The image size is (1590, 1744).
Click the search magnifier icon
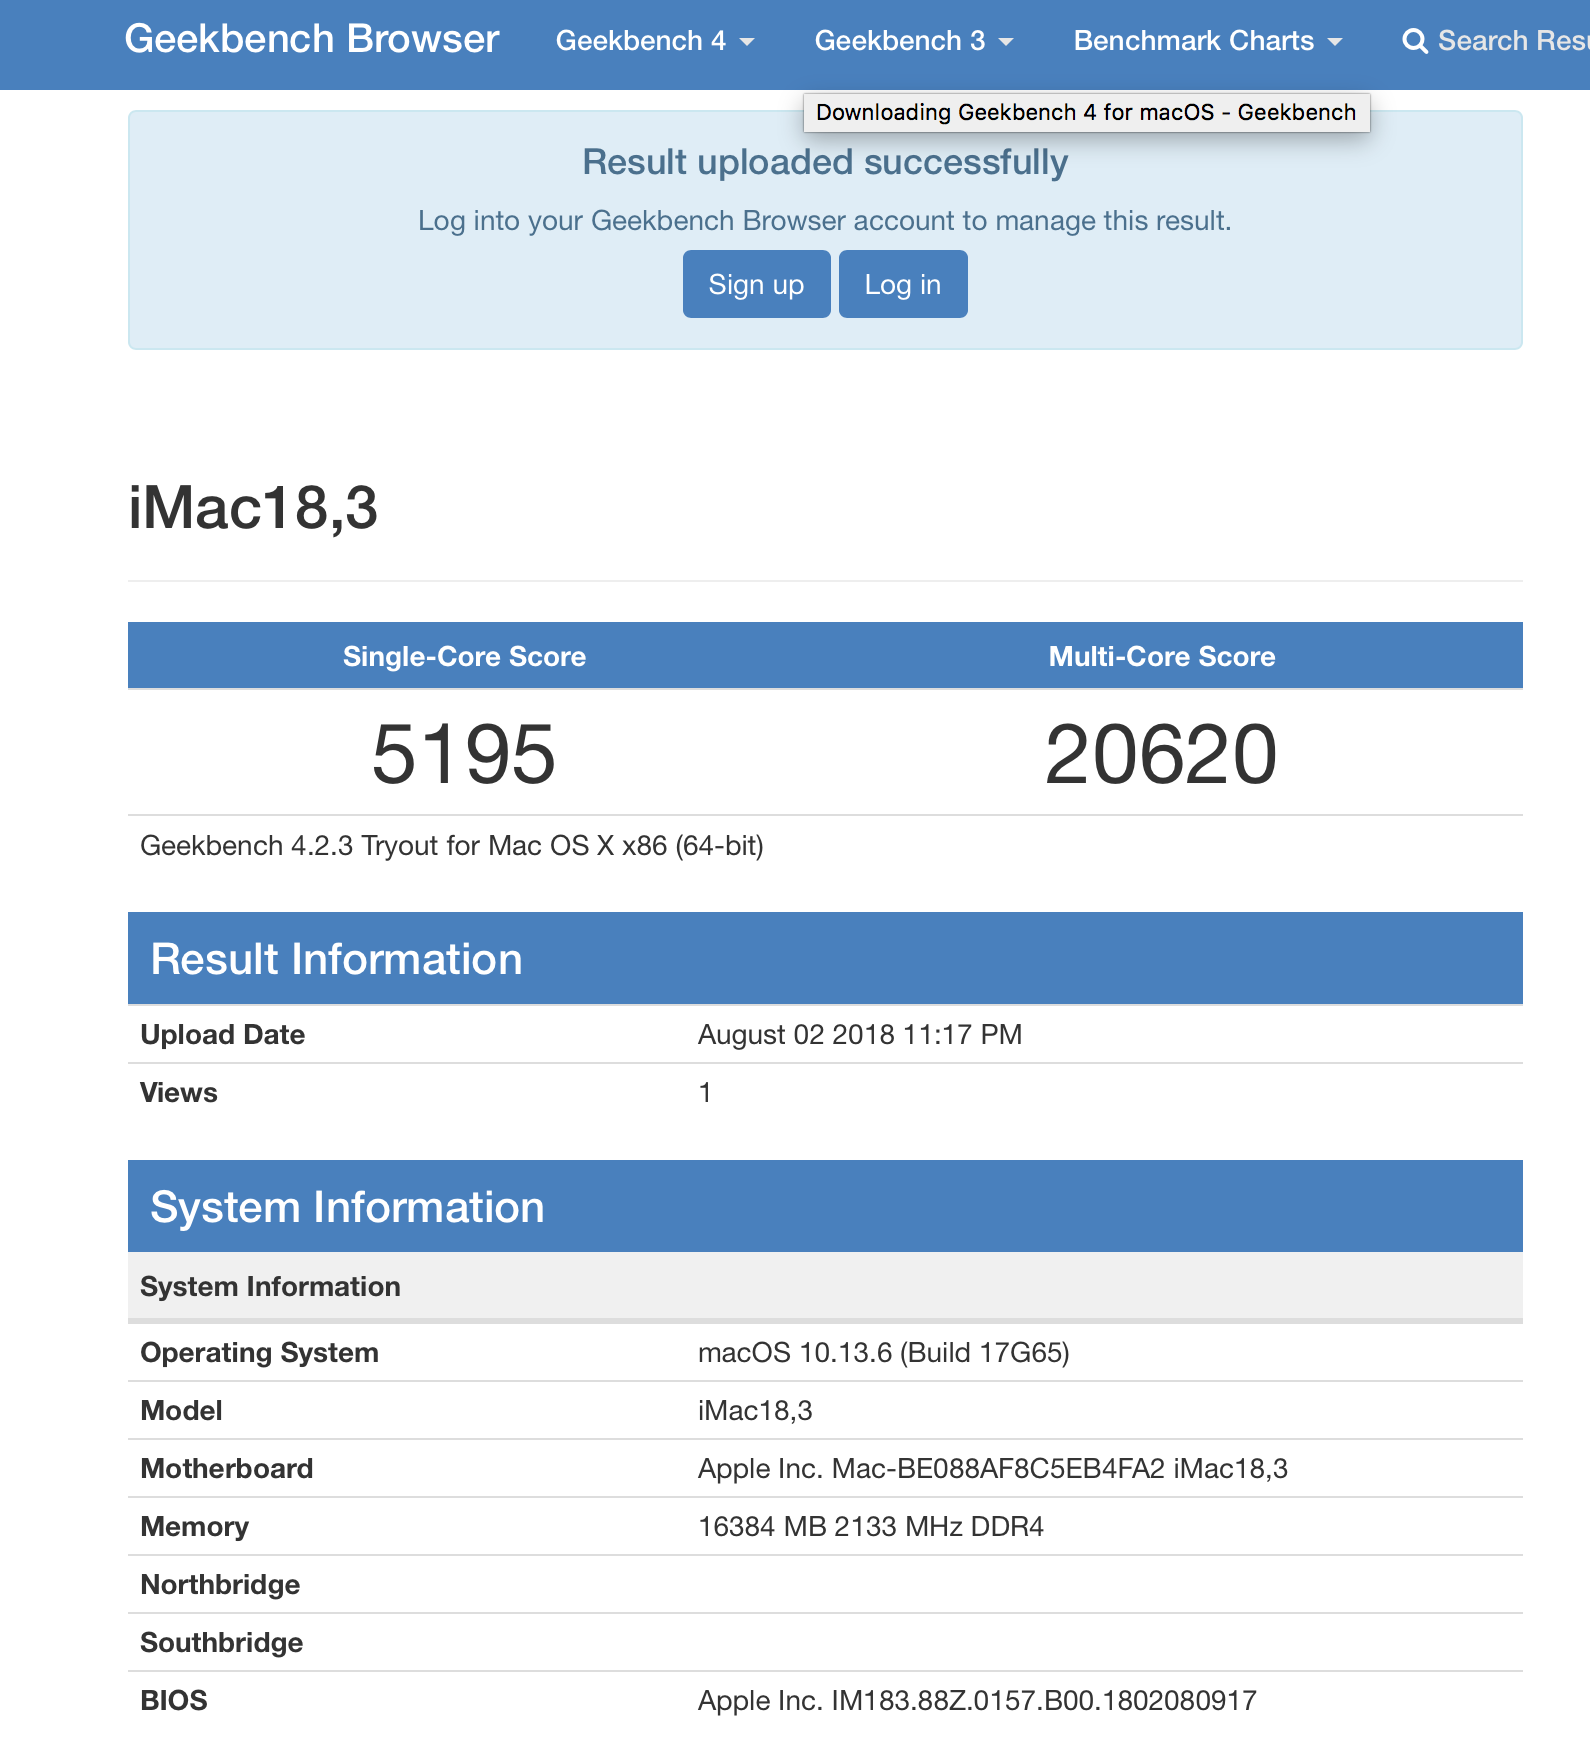pos(1414,41)
